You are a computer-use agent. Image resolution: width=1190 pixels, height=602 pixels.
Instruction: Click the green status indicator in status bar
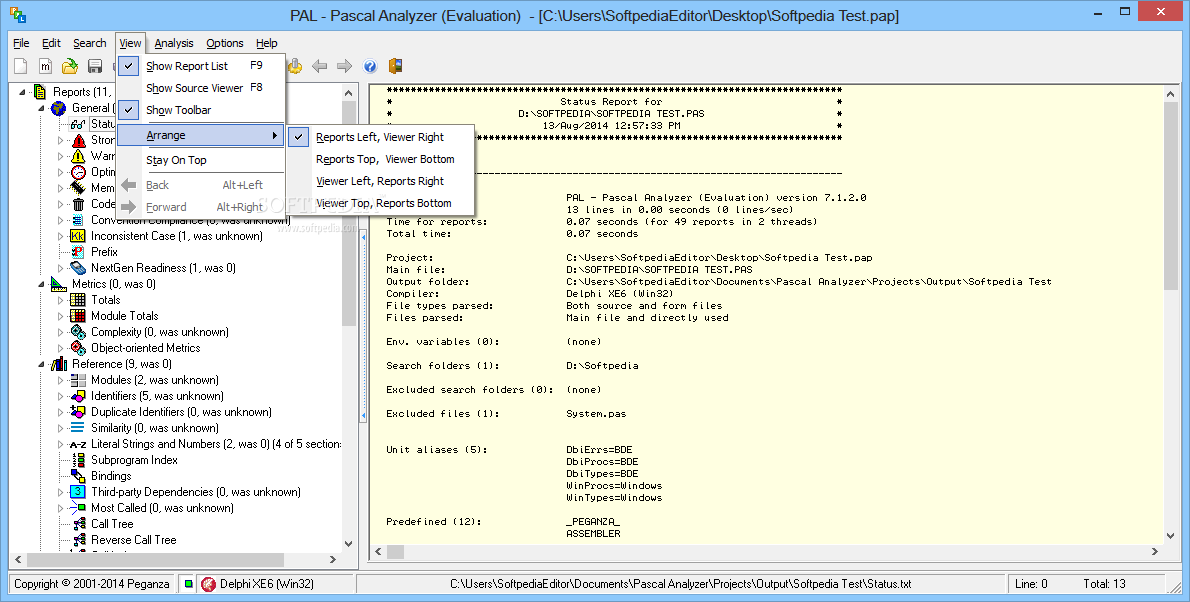point(188,584)
